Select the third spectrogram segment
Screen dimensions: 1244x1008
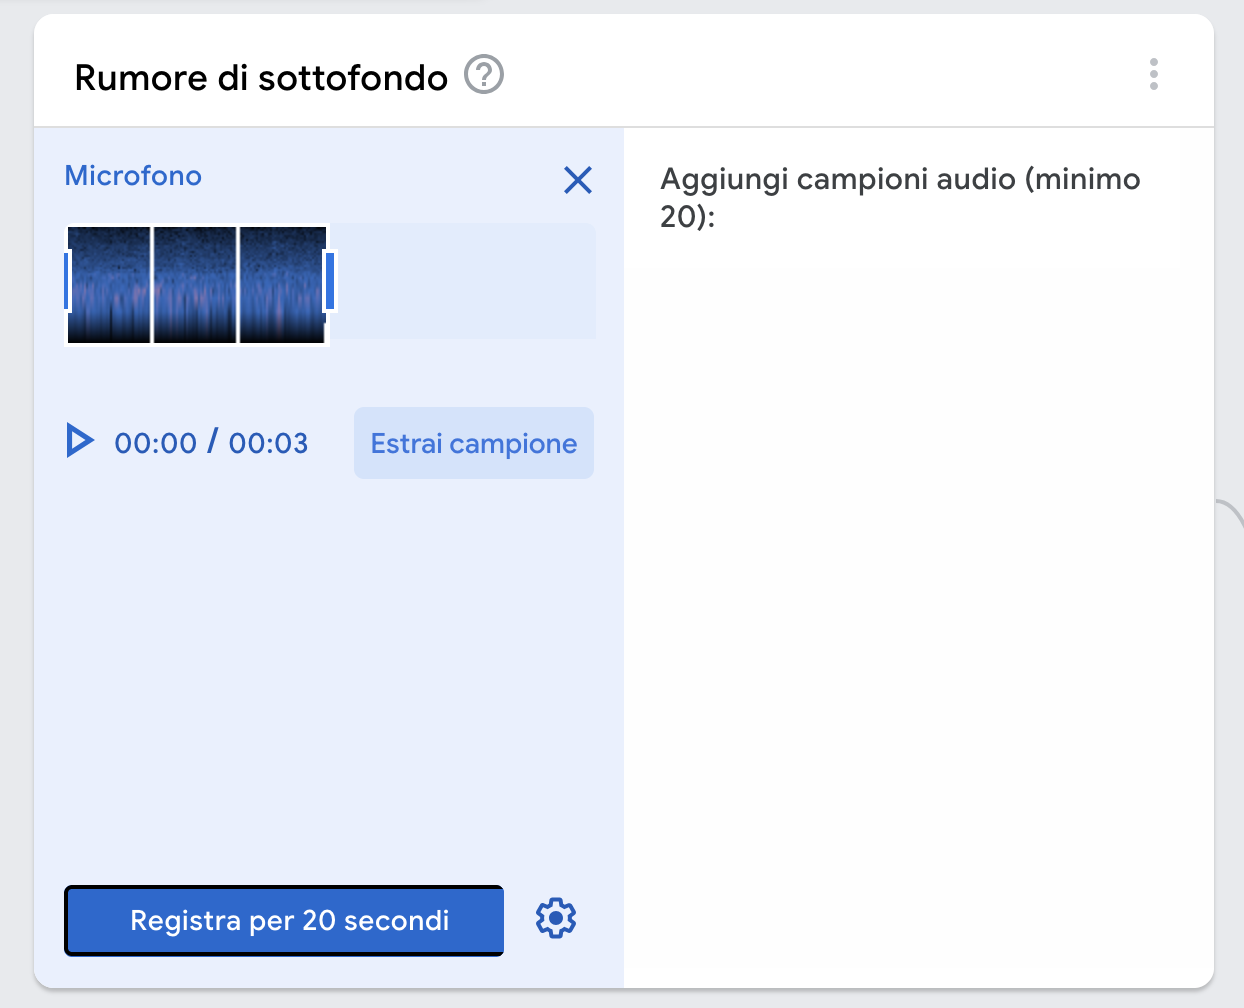click(x=282, y=285)
